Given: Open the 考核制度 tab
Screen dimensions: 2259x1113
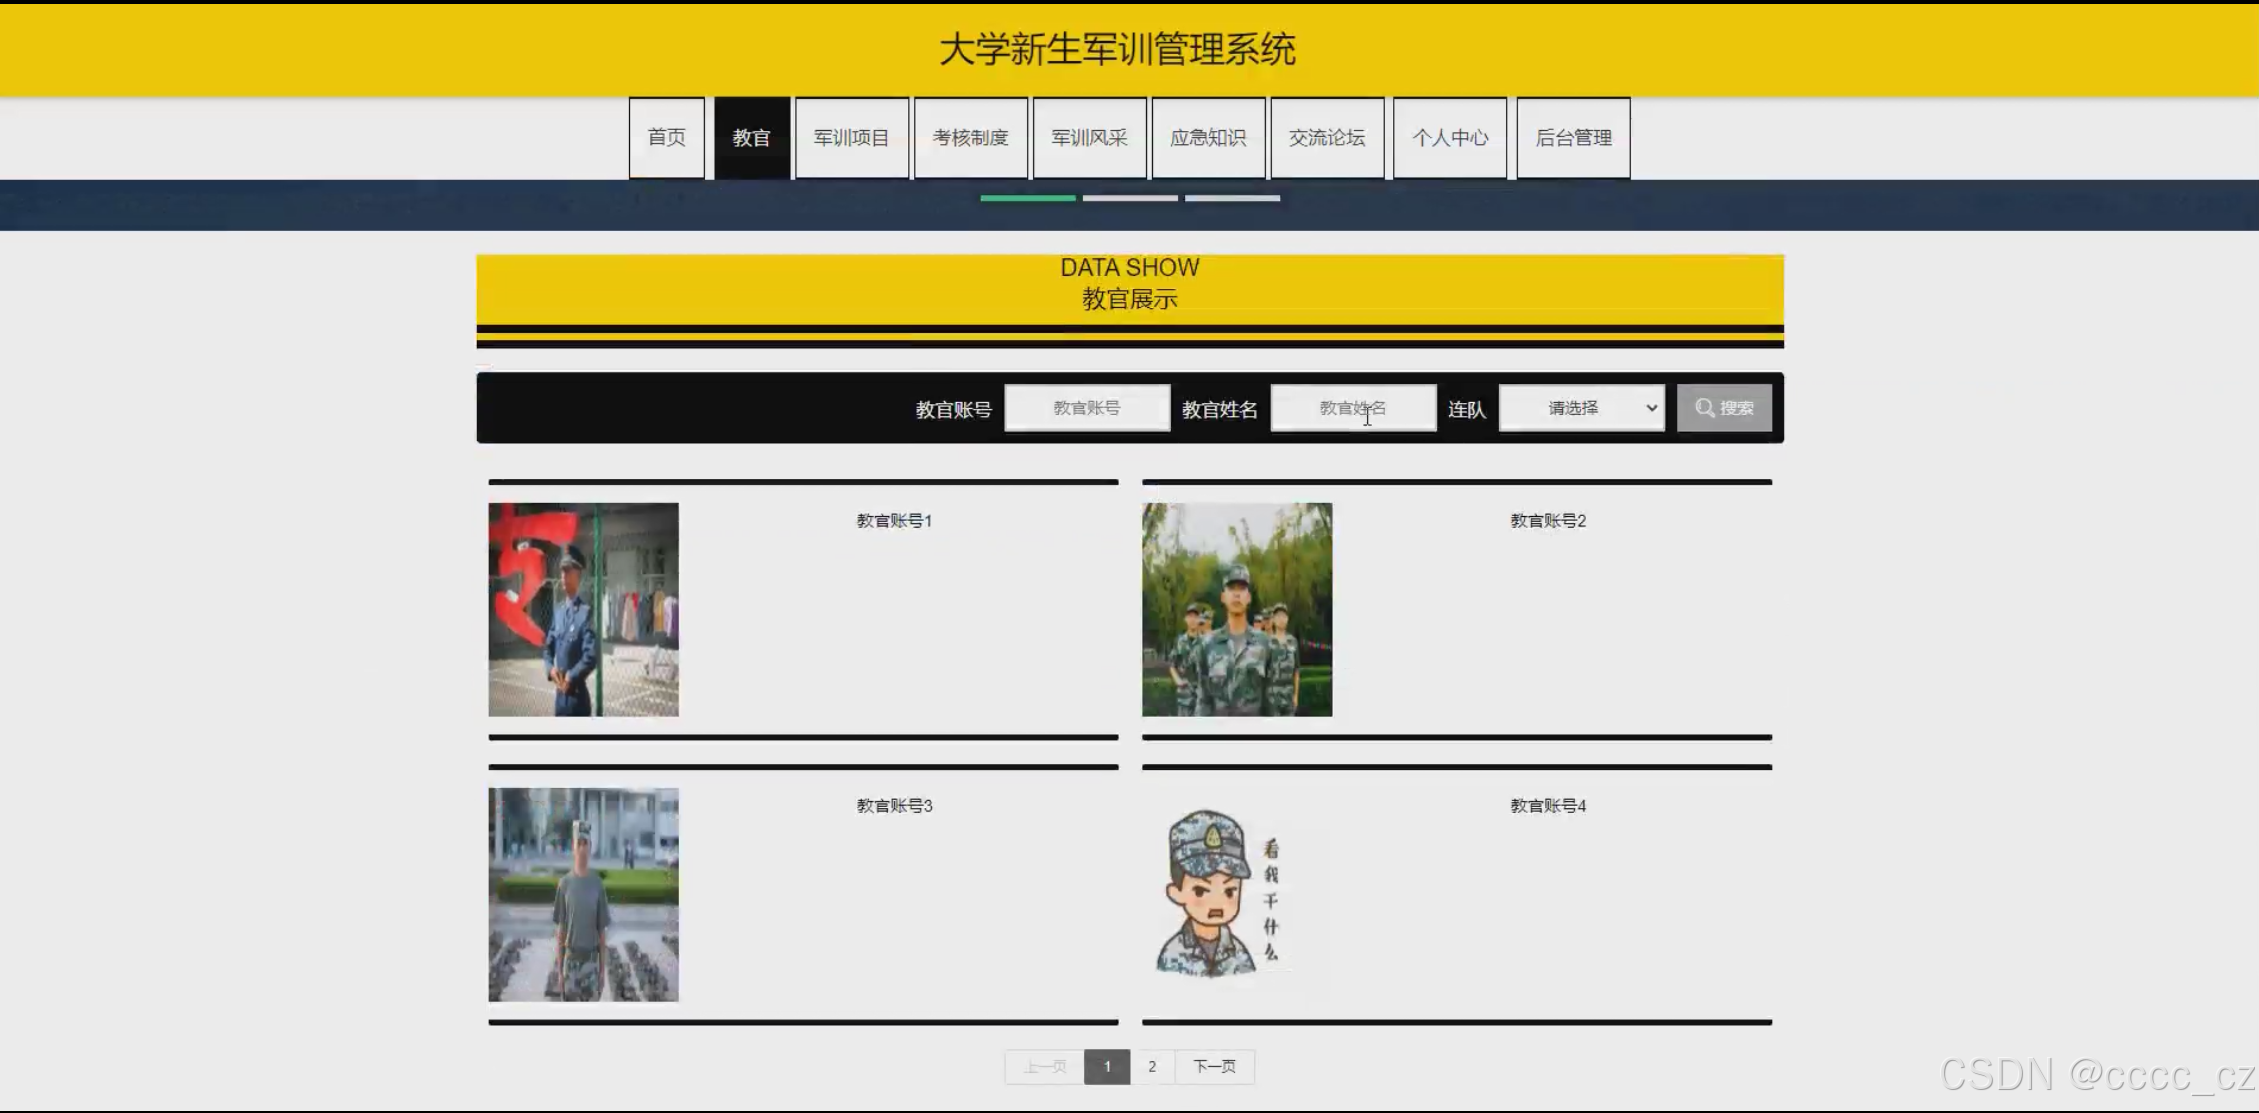Looking at the screenshot, I should coord(970,138).
